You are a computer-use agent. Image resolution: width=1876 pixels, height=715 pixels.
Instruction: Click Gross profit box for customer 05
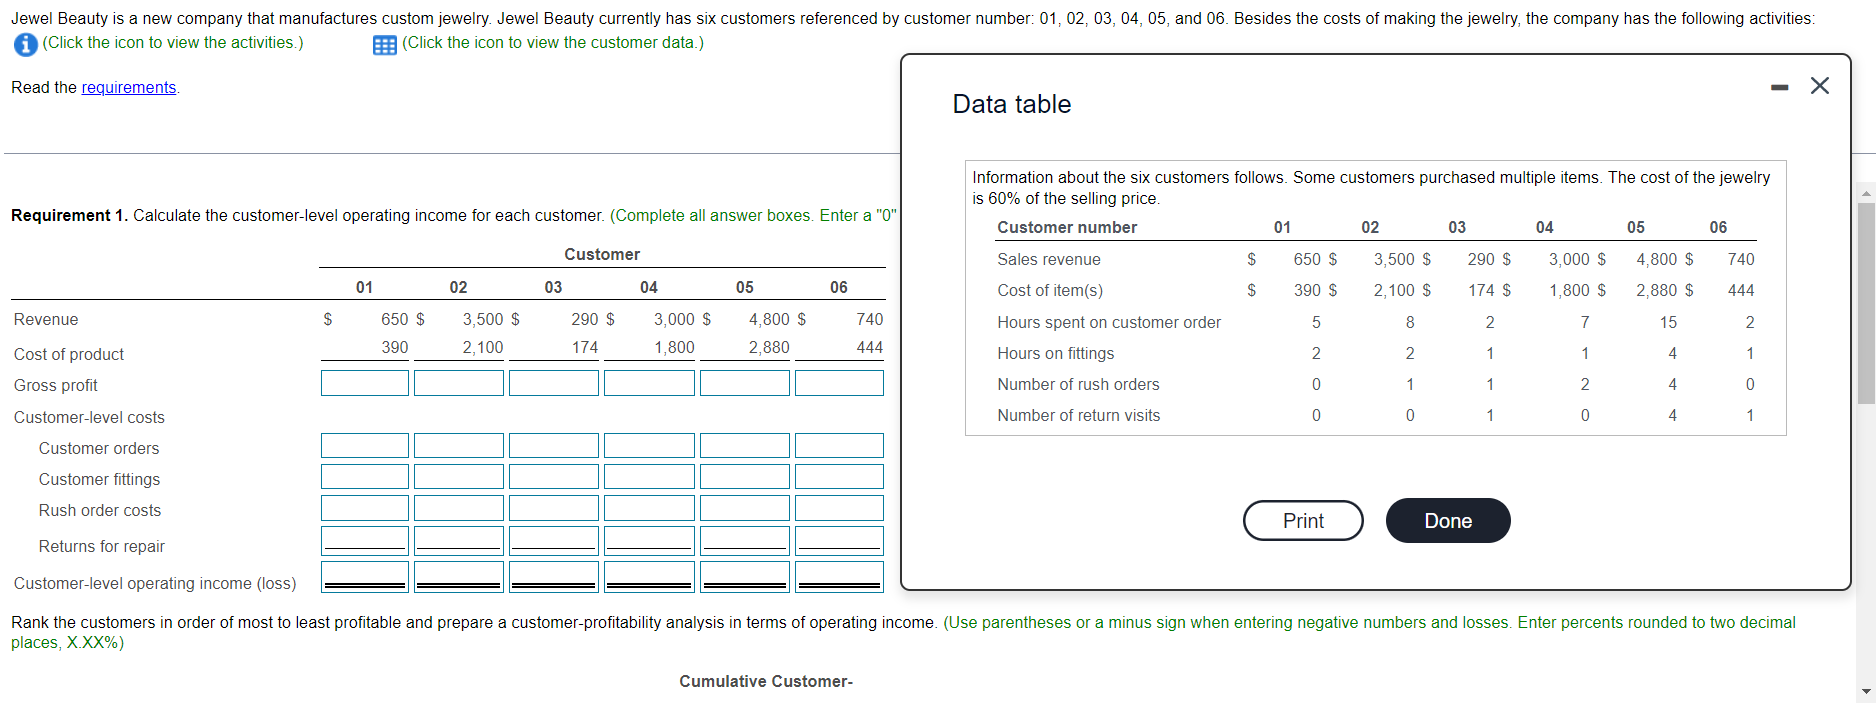click(745, 383)
